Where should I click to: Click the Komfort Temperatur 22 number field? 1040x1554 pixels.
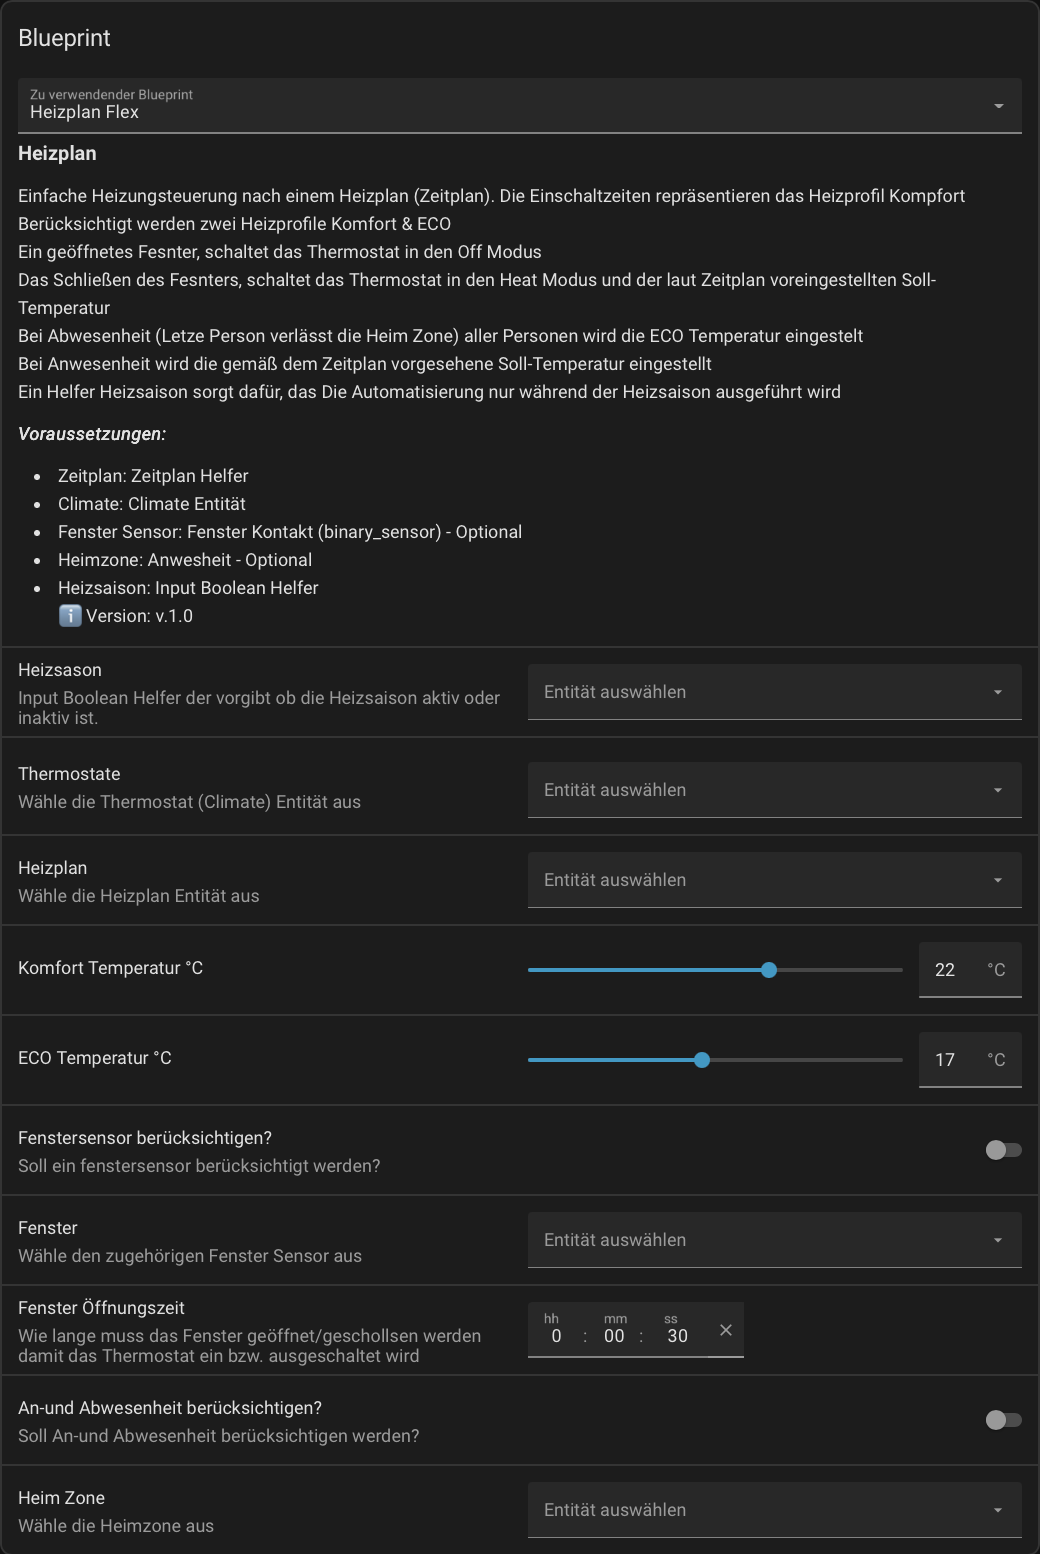[946, 970]
